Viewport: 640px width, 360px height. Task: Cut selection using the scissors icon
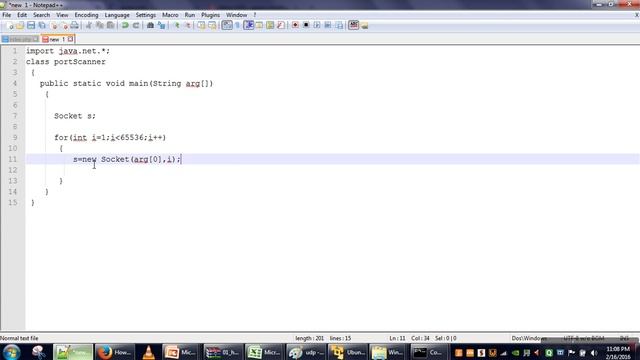[89, 25]
